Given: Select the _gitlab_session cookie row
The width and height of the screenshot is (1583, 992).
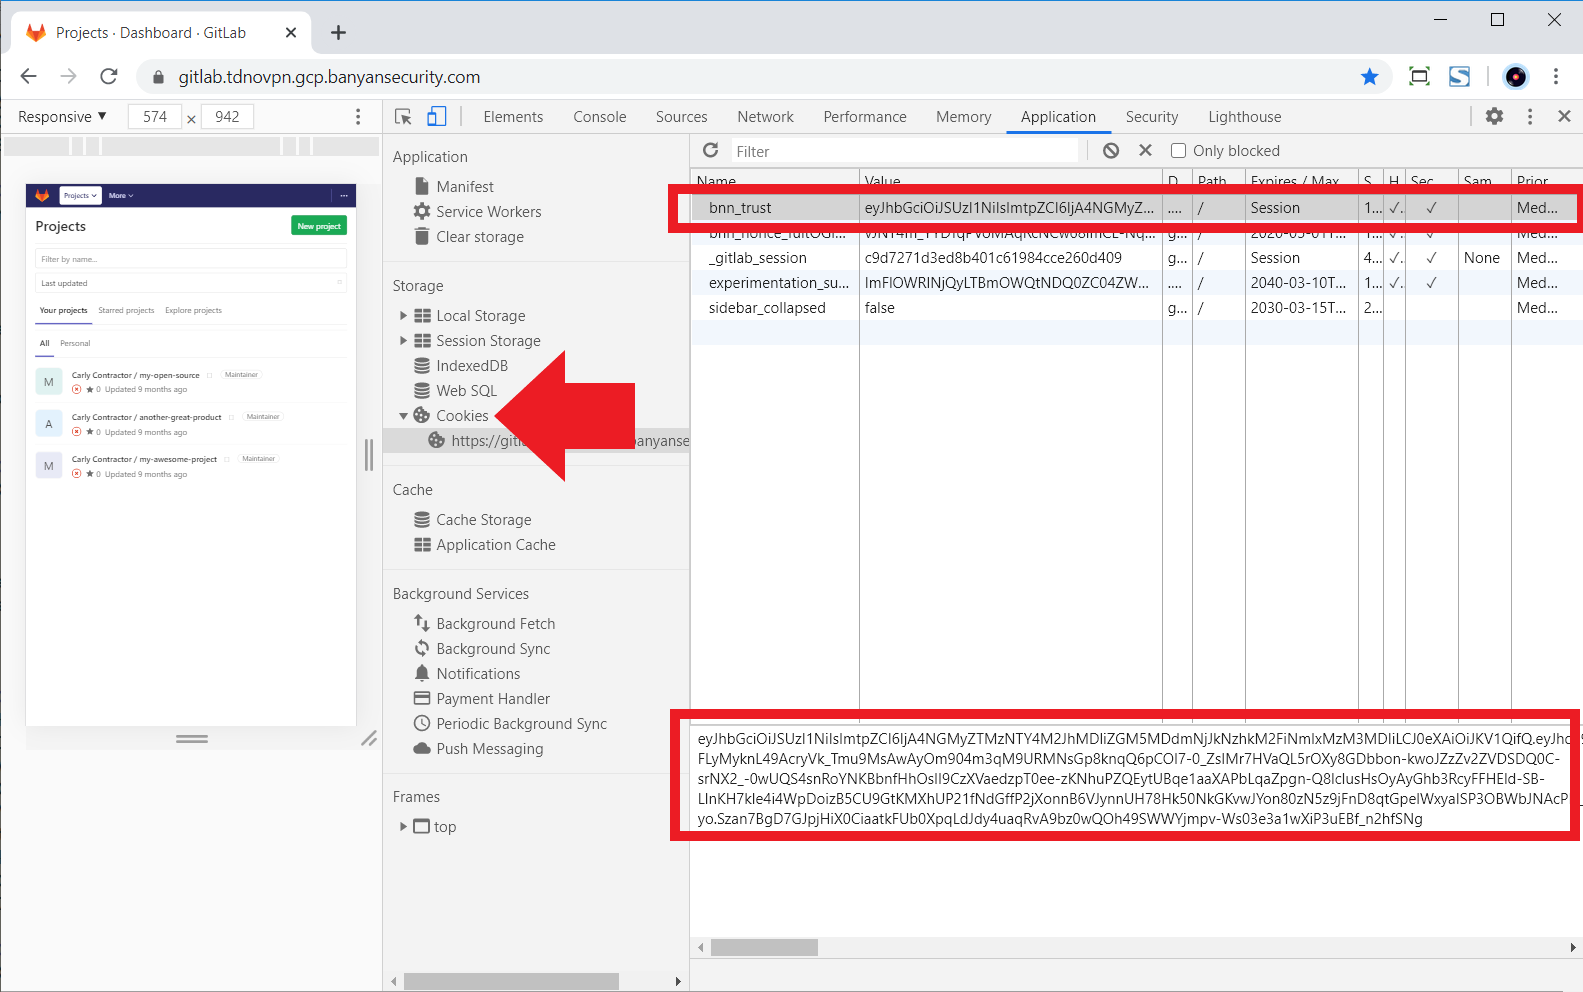Looking at the screenshot, I should click(757, 258).
